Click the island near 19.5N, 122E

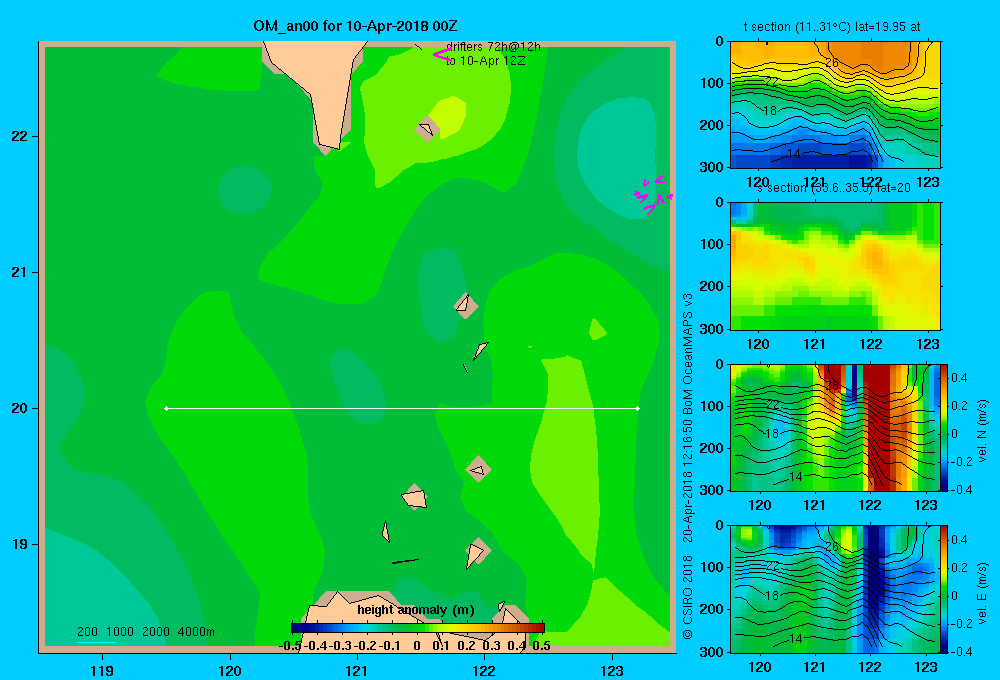[478, 469]
